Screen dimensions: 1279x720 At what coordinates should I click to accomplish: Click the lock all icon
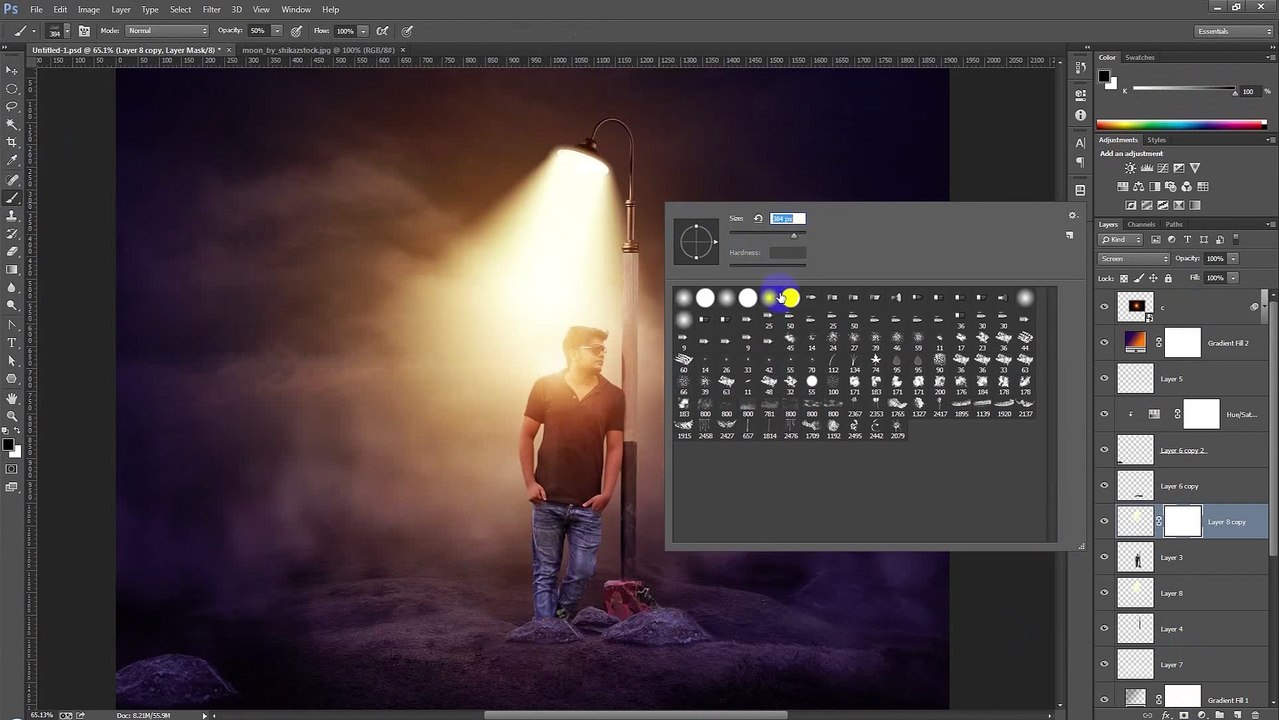point(1167,278)
